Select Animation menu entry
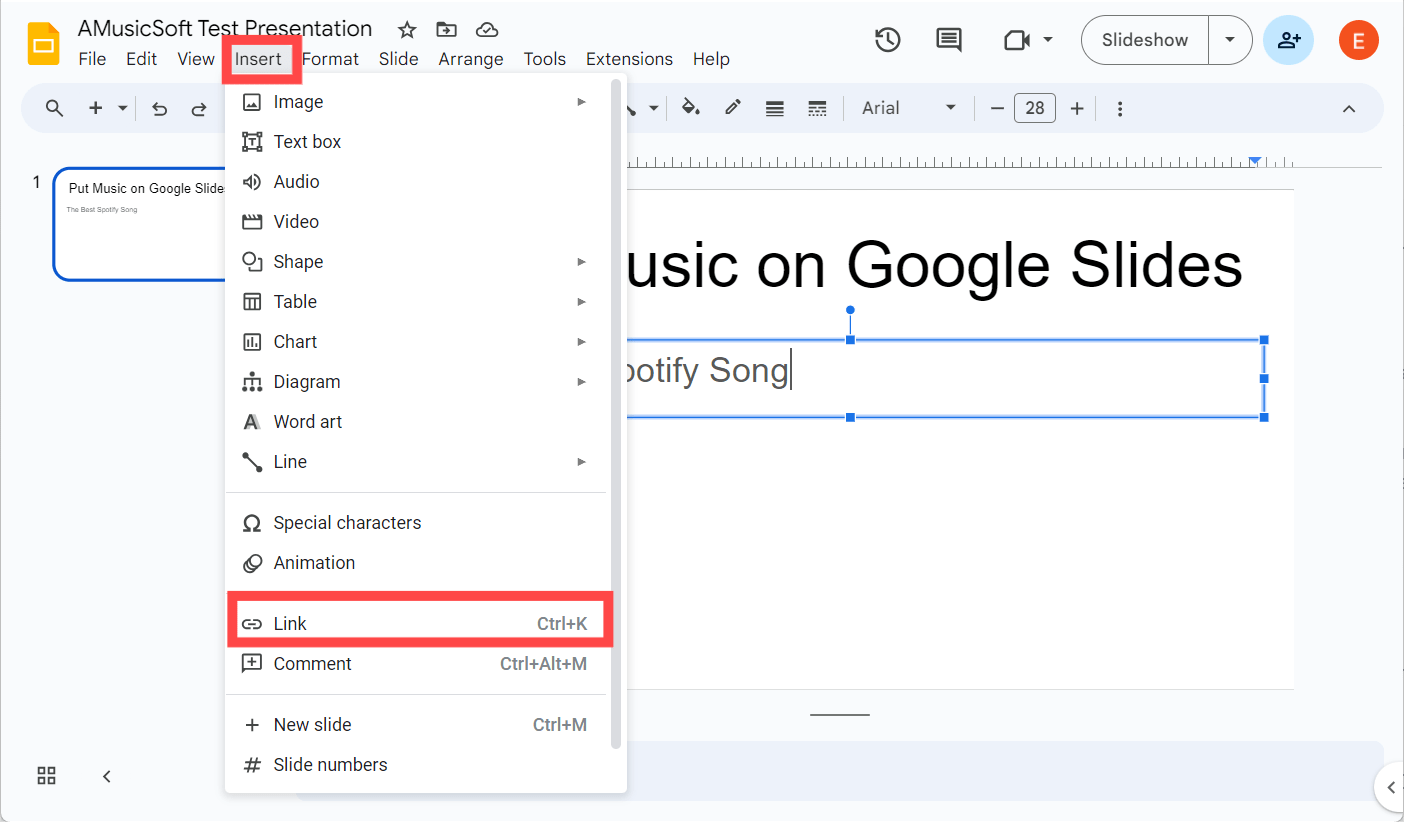Image resolution: width=1404 pixels, height=822 pixels. [416, 563]
